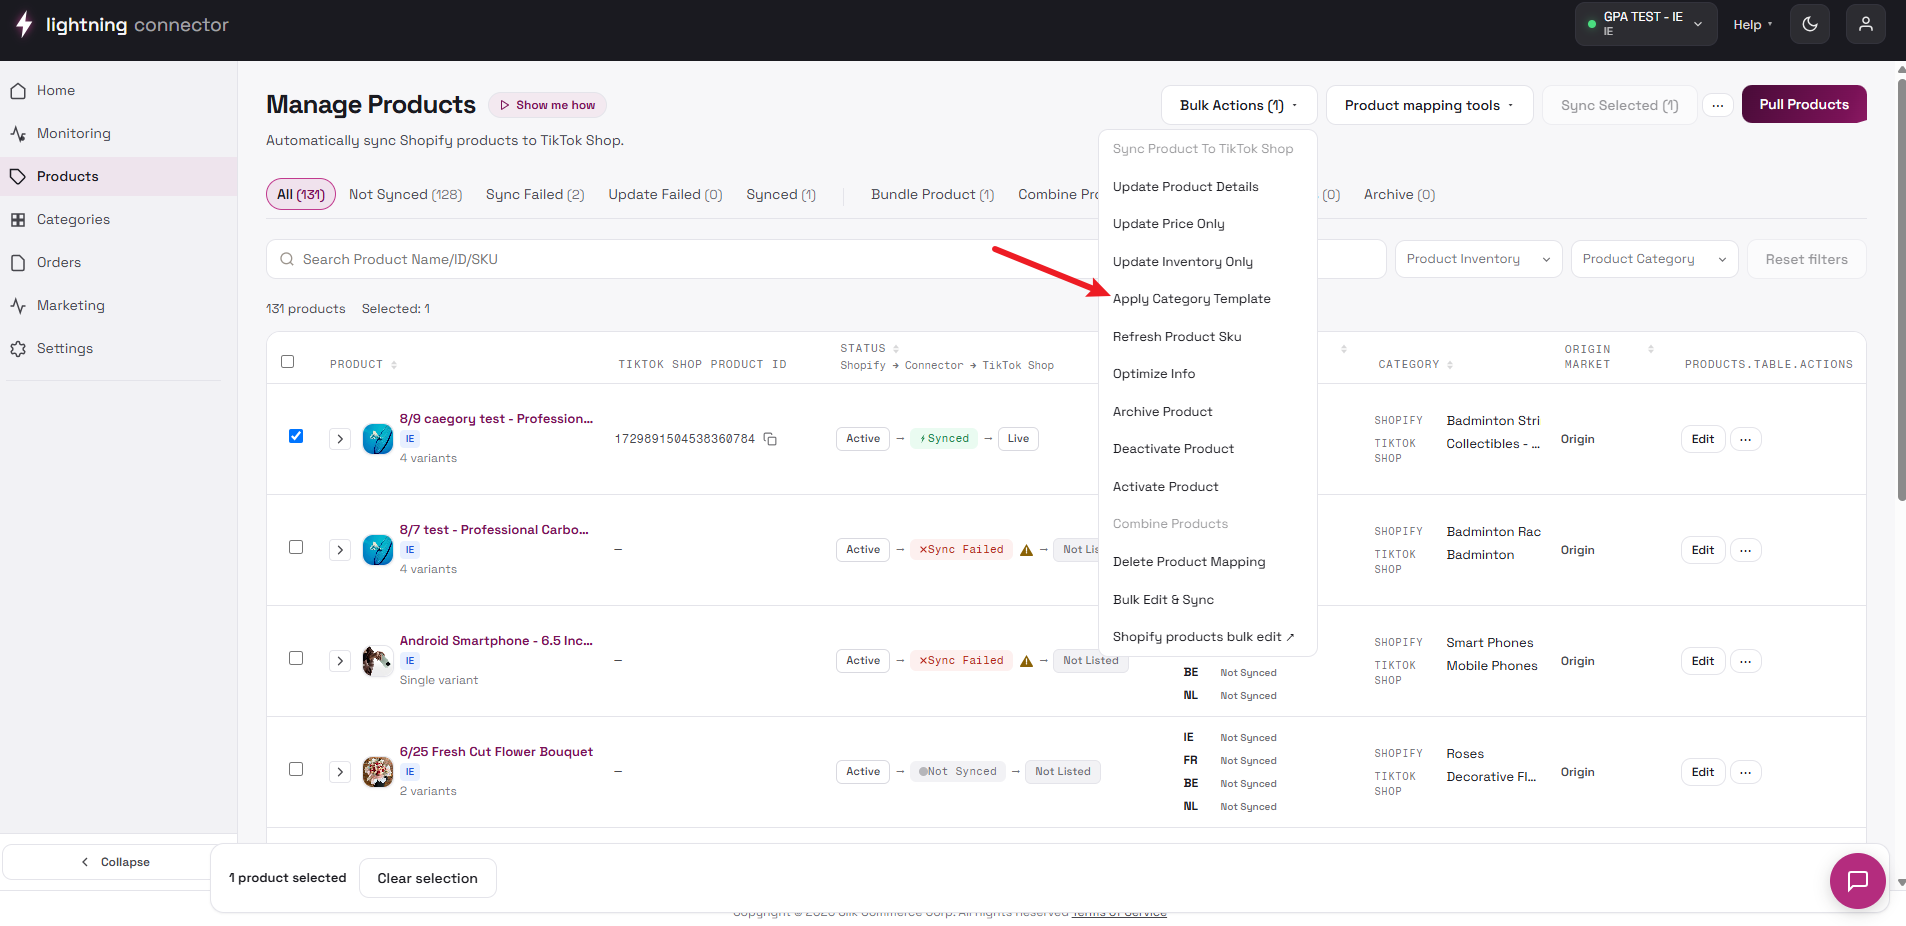Open the user account icon
This screenshot has width=1906, height=926.
[x=1866, y=24]
